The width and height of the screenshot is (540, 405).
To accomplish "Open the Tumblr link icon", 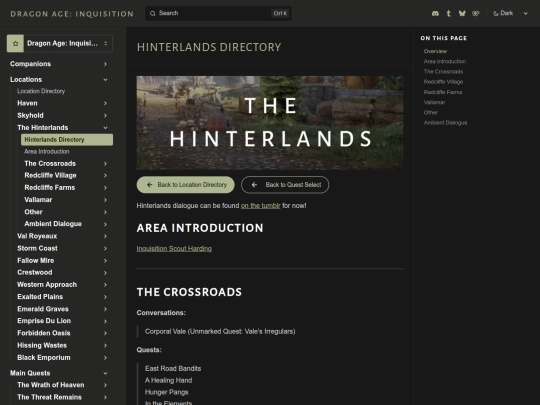I will point(448,13).
